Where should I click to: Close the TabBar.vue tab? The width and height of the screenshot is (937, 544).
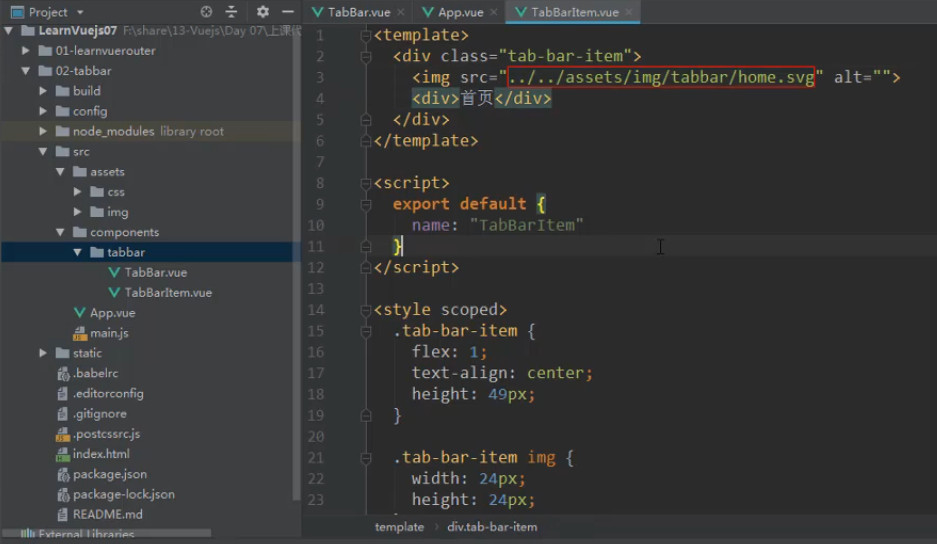tap(400, 12)
